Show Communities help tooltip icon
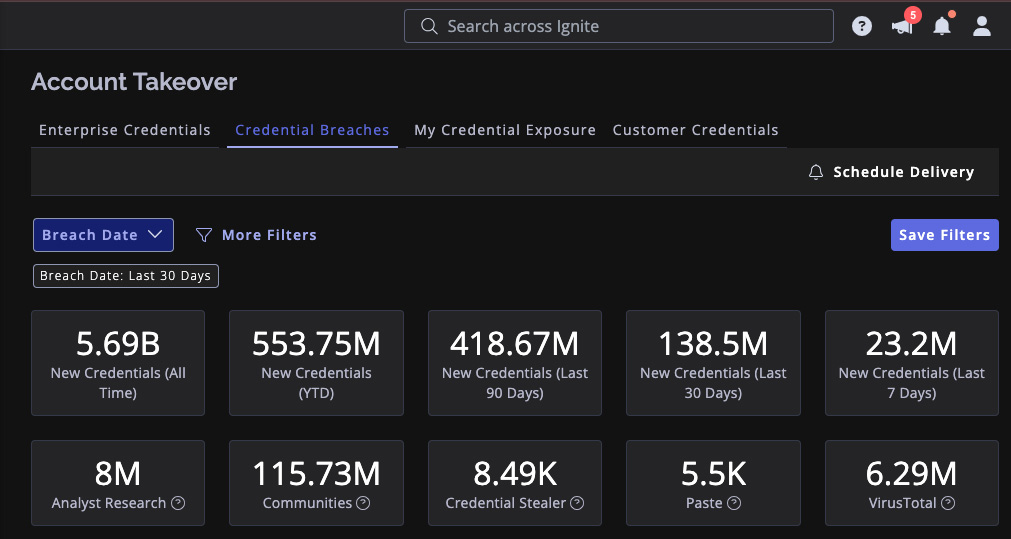Screen dimensions: 1011x539 364,503
